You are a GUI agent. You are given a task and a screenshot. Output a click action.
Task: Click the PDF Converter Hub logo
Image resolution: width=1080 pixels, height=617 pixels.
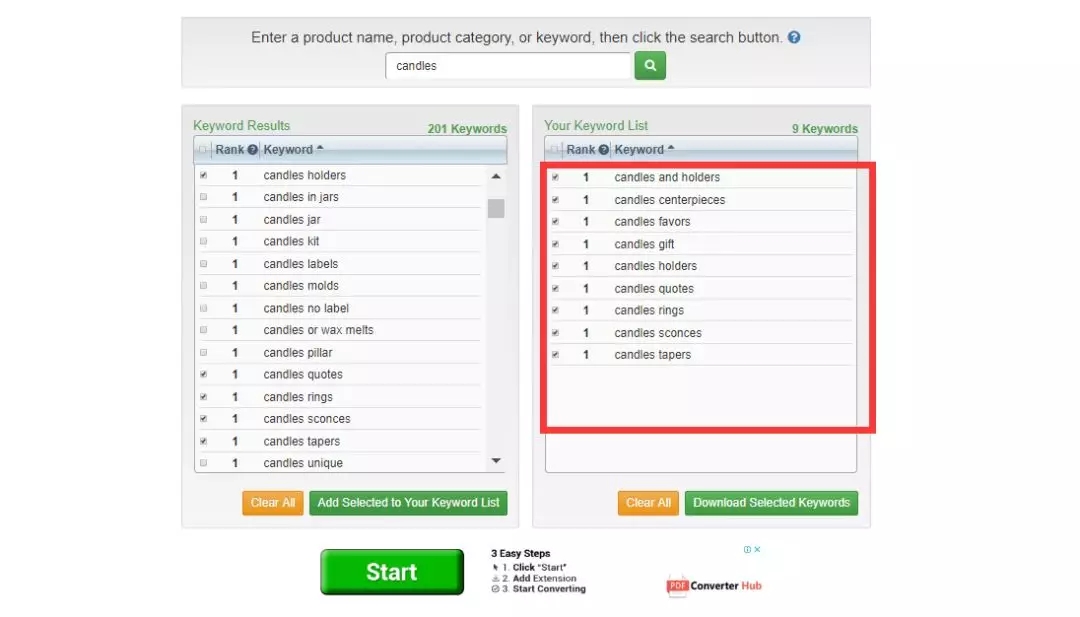(714, 585)
